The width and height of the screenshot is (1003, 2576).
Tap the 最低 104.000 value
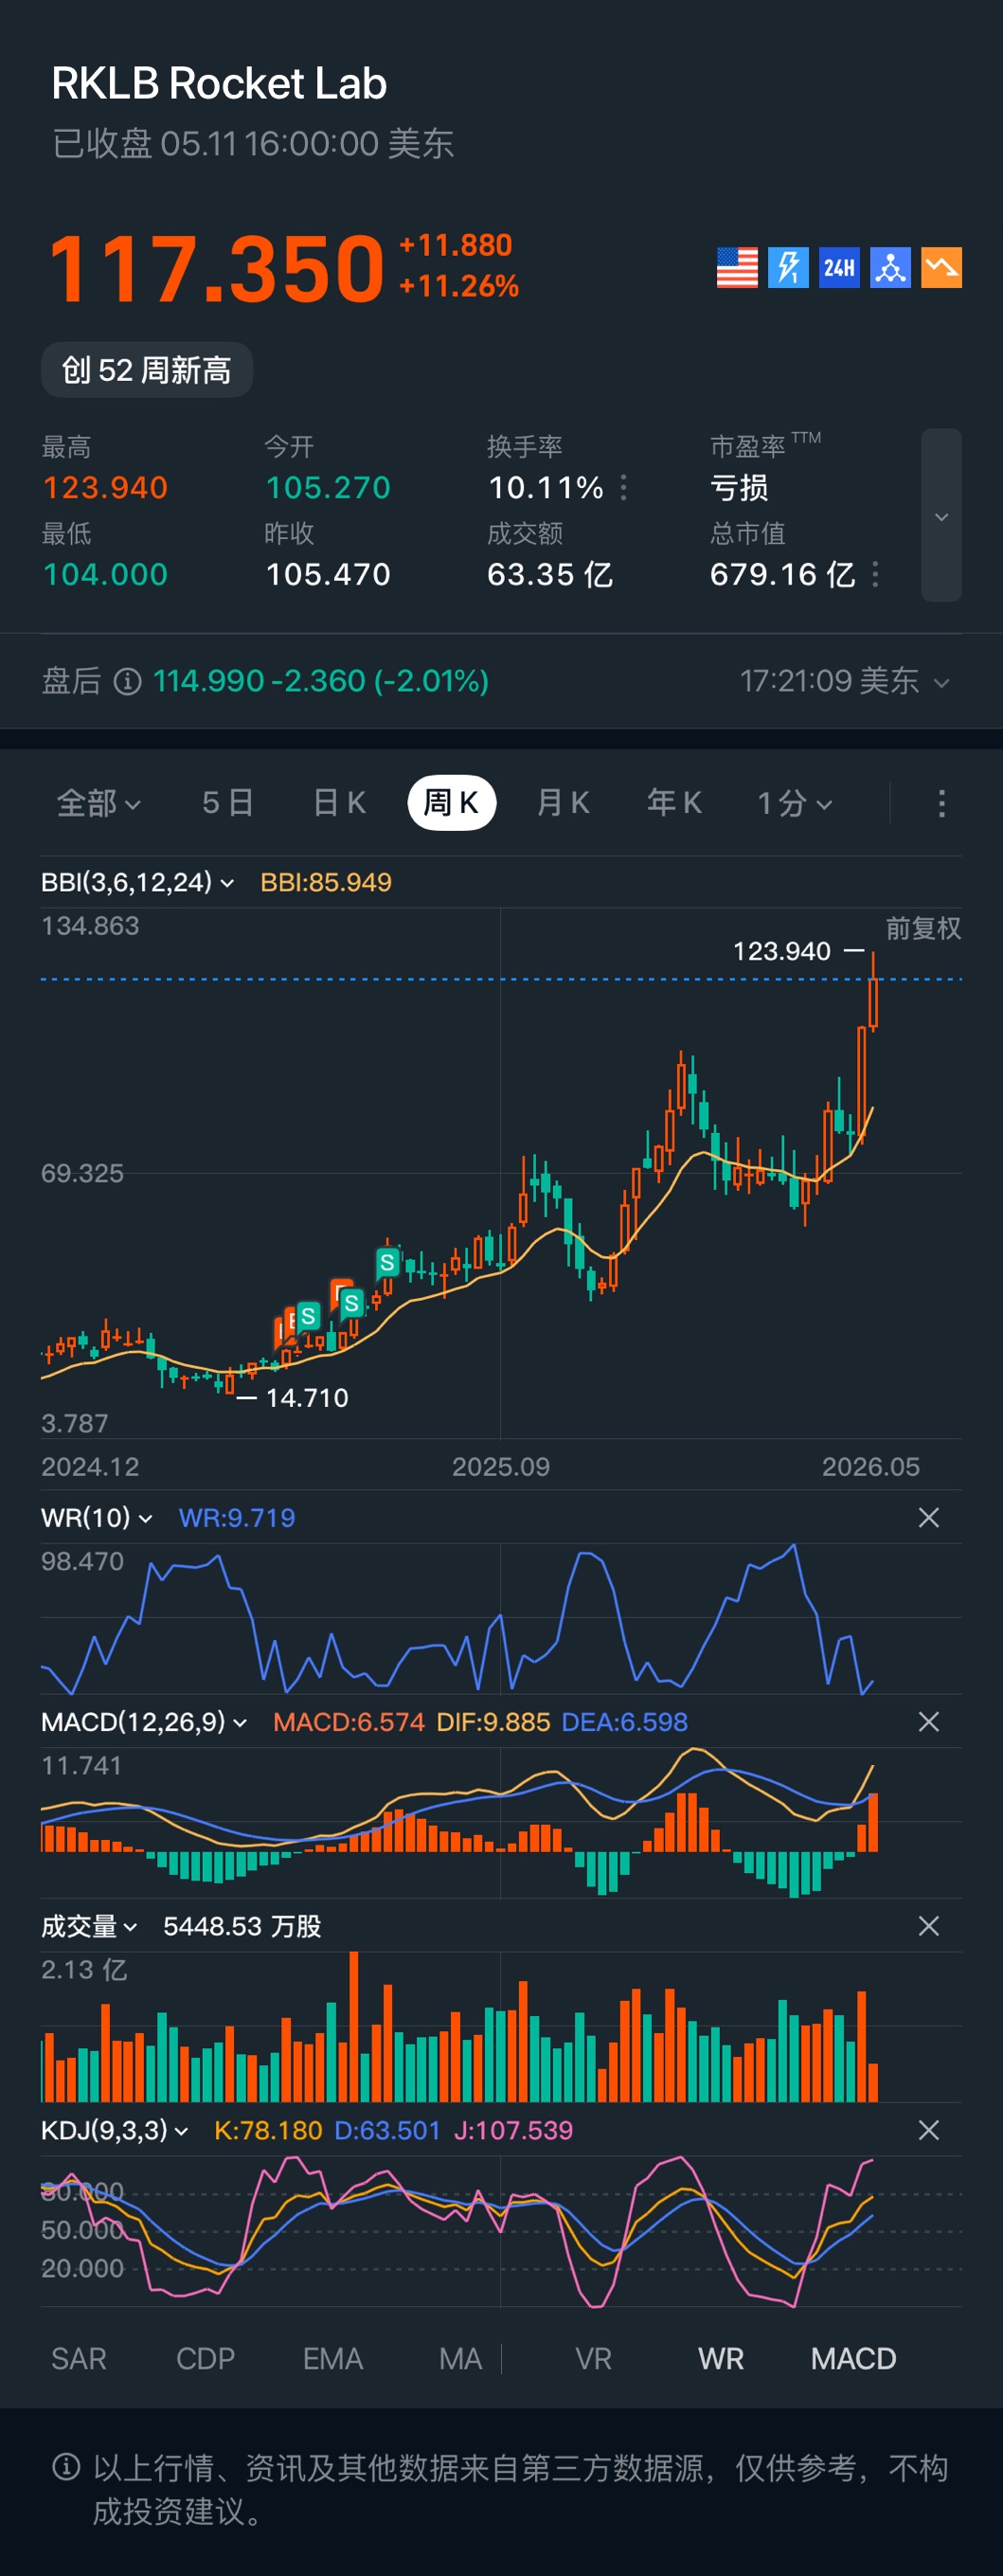tap(105, 574)
